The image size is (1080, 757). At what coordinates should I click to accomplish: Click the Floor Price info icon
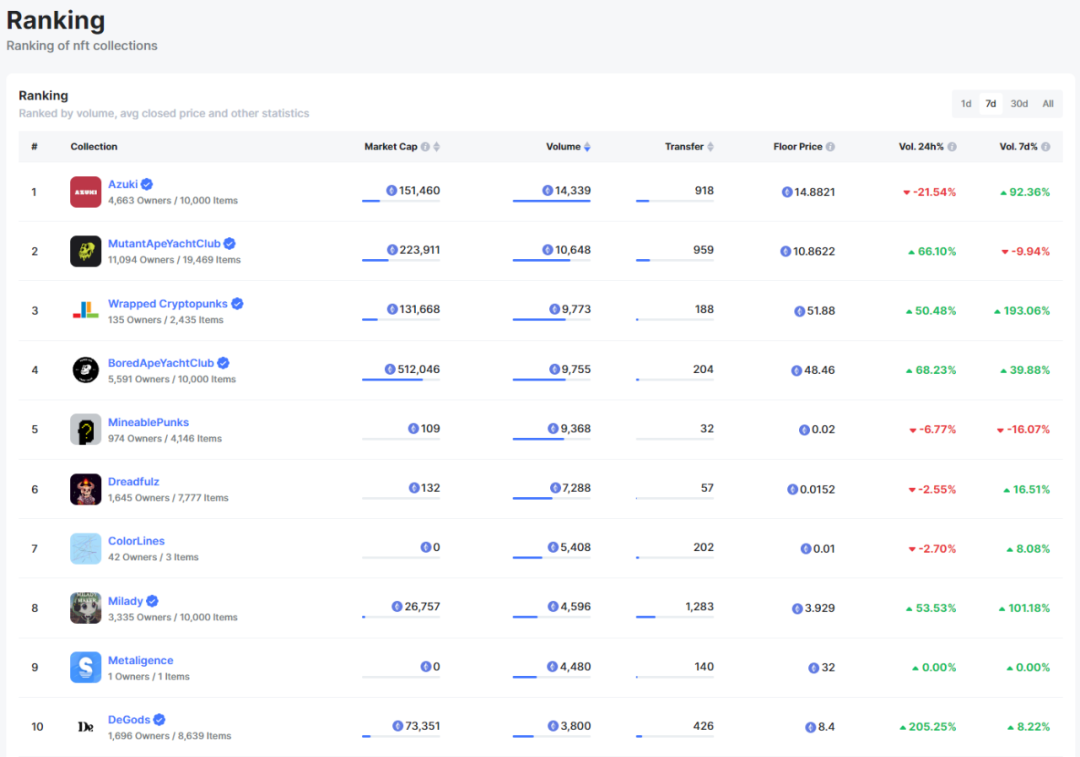(830, 147)
